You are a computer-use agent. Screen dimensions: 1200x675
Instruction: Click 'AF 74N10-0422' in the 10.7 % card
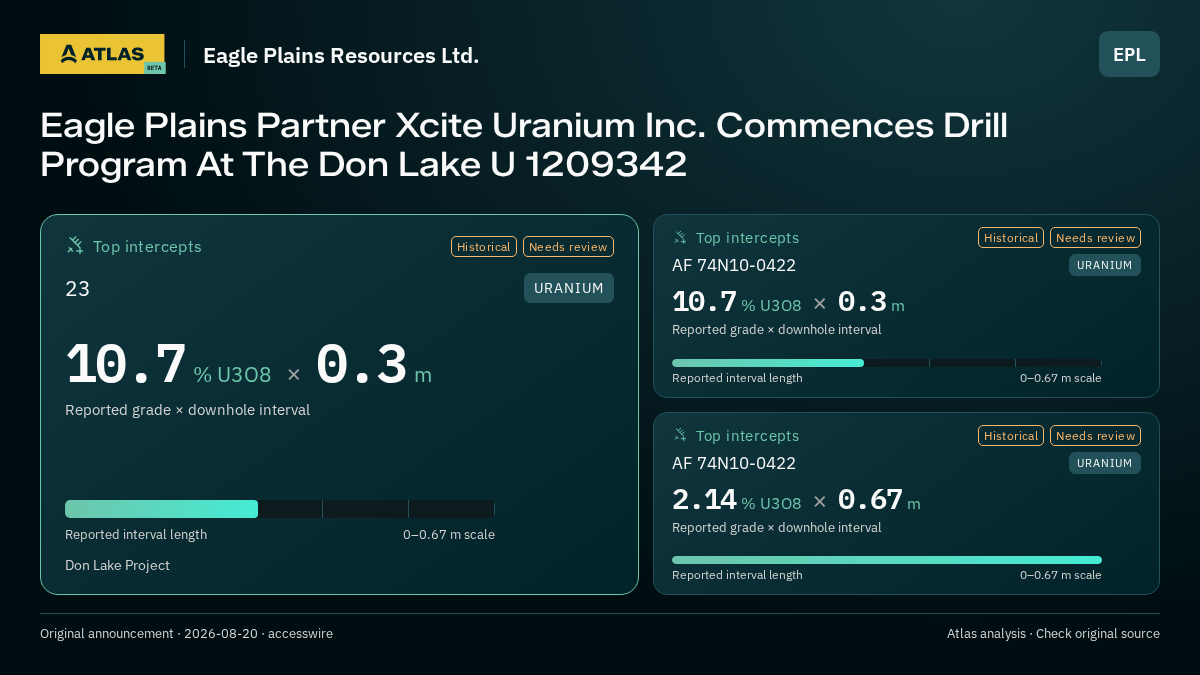(x=734, y=265)
